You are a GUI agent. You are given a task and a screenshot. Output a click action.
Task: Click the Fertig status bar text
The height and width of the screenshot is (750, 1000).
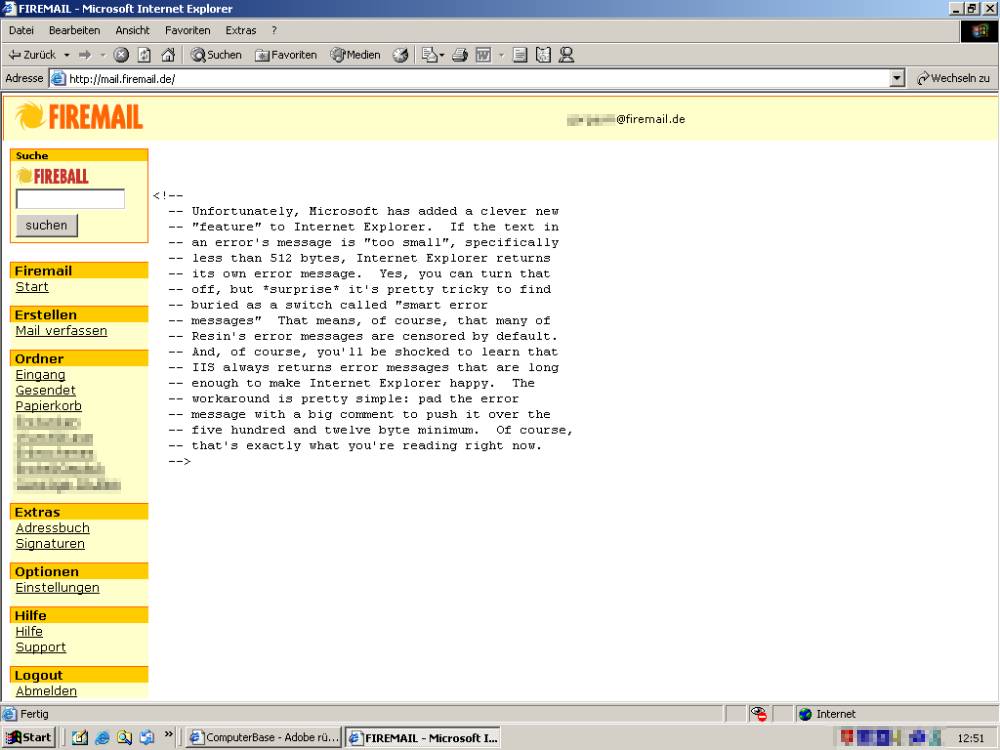(34, 714)
